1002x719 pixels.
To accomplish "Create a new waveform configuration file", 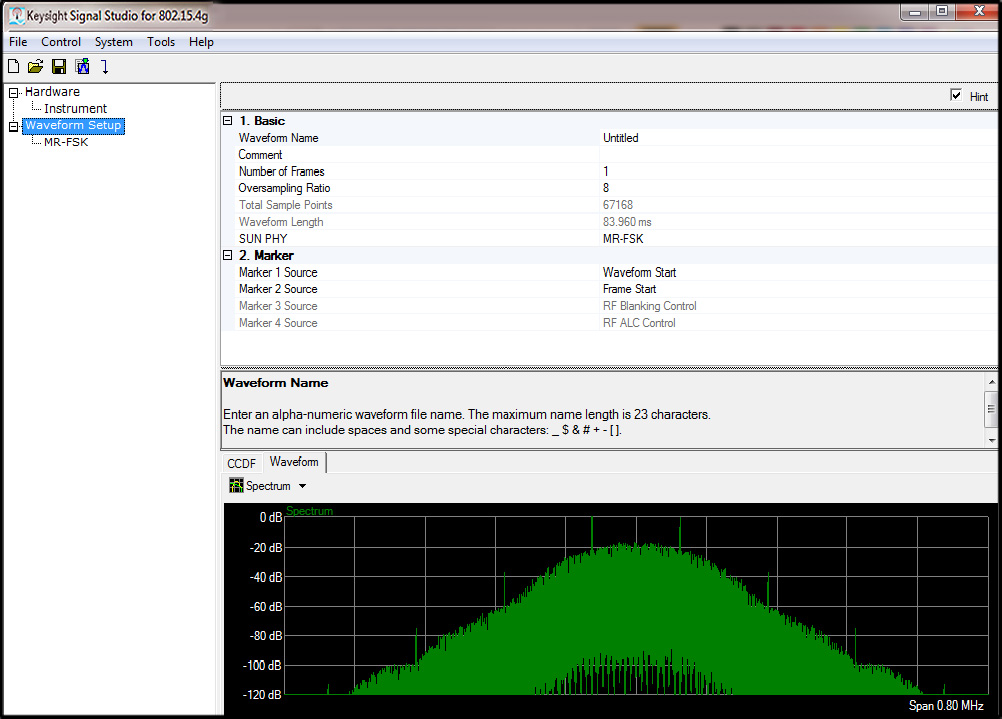I will [12, 66].
